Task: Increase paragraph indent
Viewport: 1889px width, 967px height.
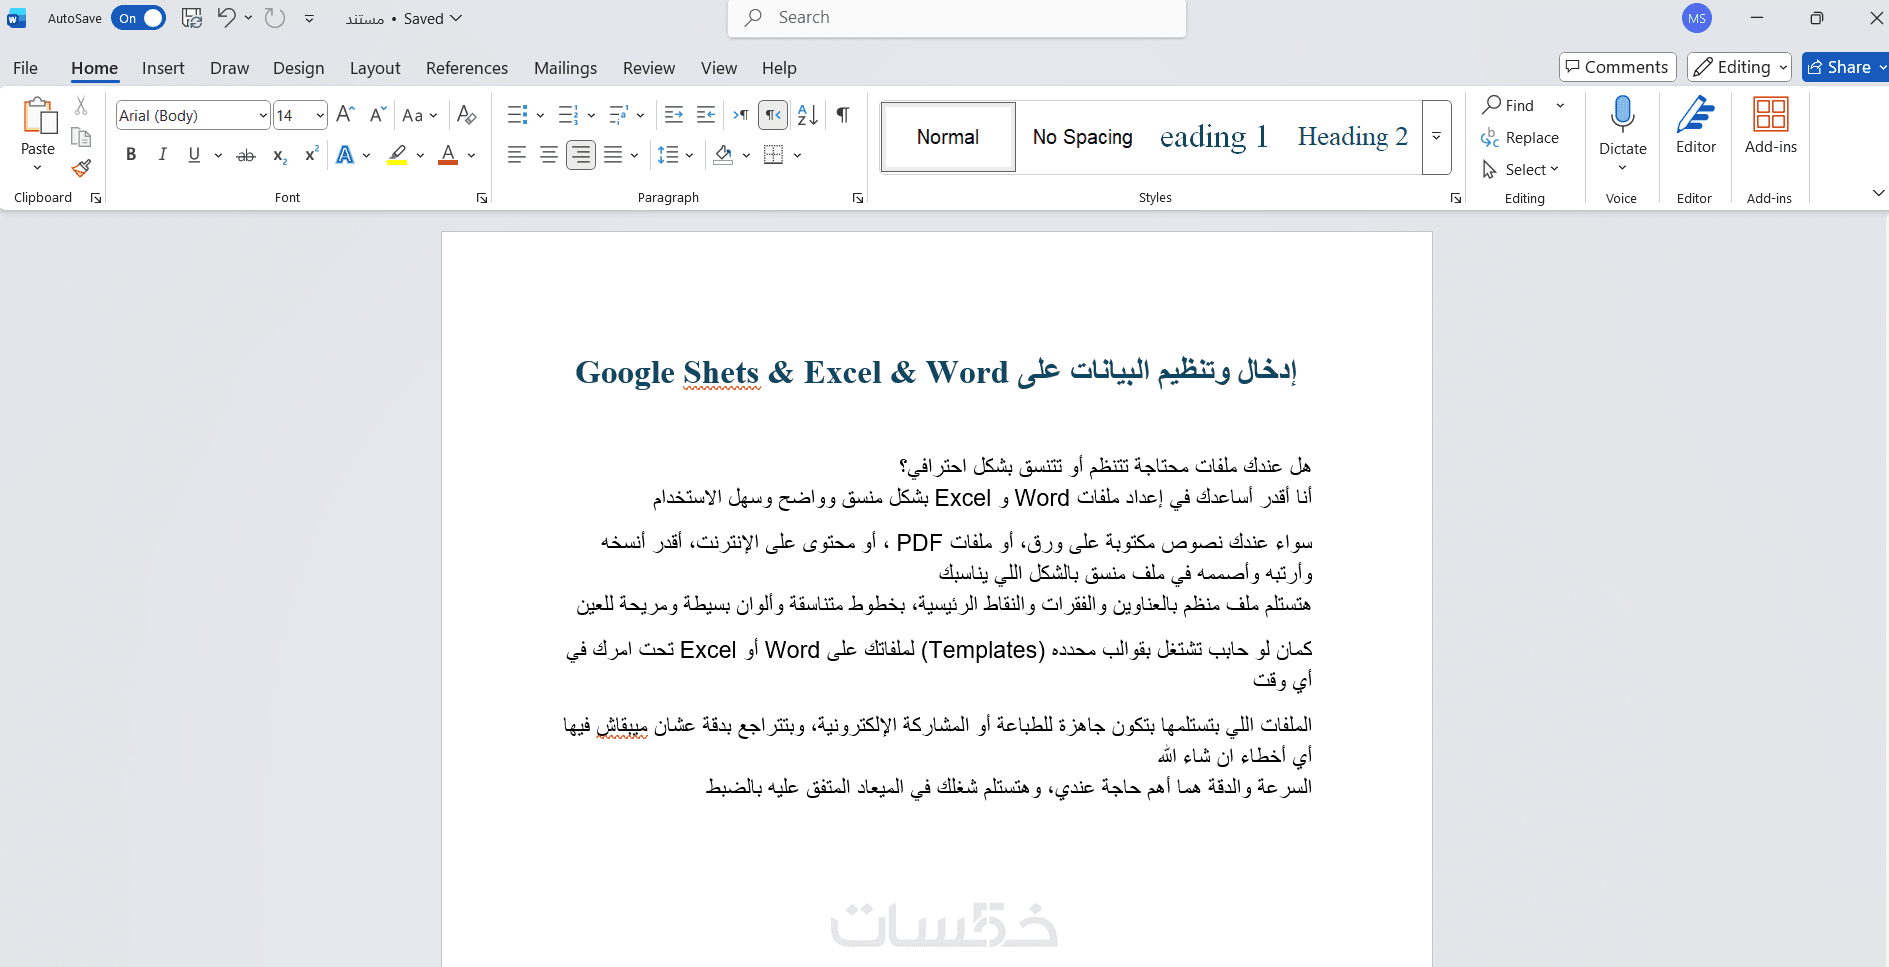Action: [706, 115]
